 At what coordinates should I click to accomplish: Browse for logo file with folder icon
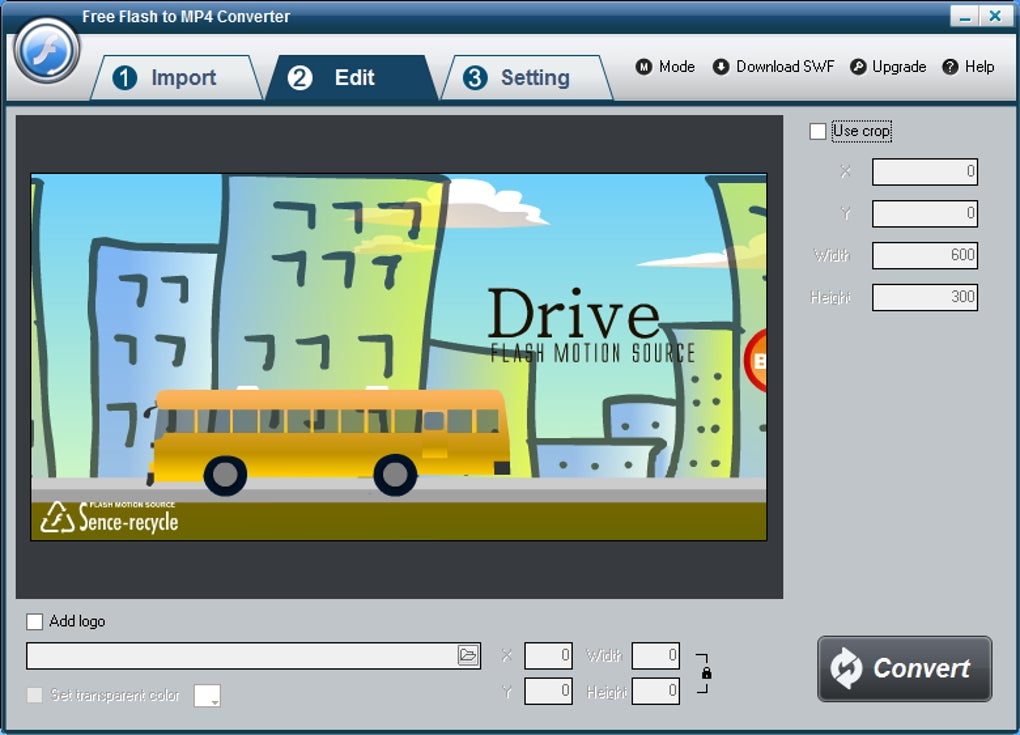(x=468, y=655)
